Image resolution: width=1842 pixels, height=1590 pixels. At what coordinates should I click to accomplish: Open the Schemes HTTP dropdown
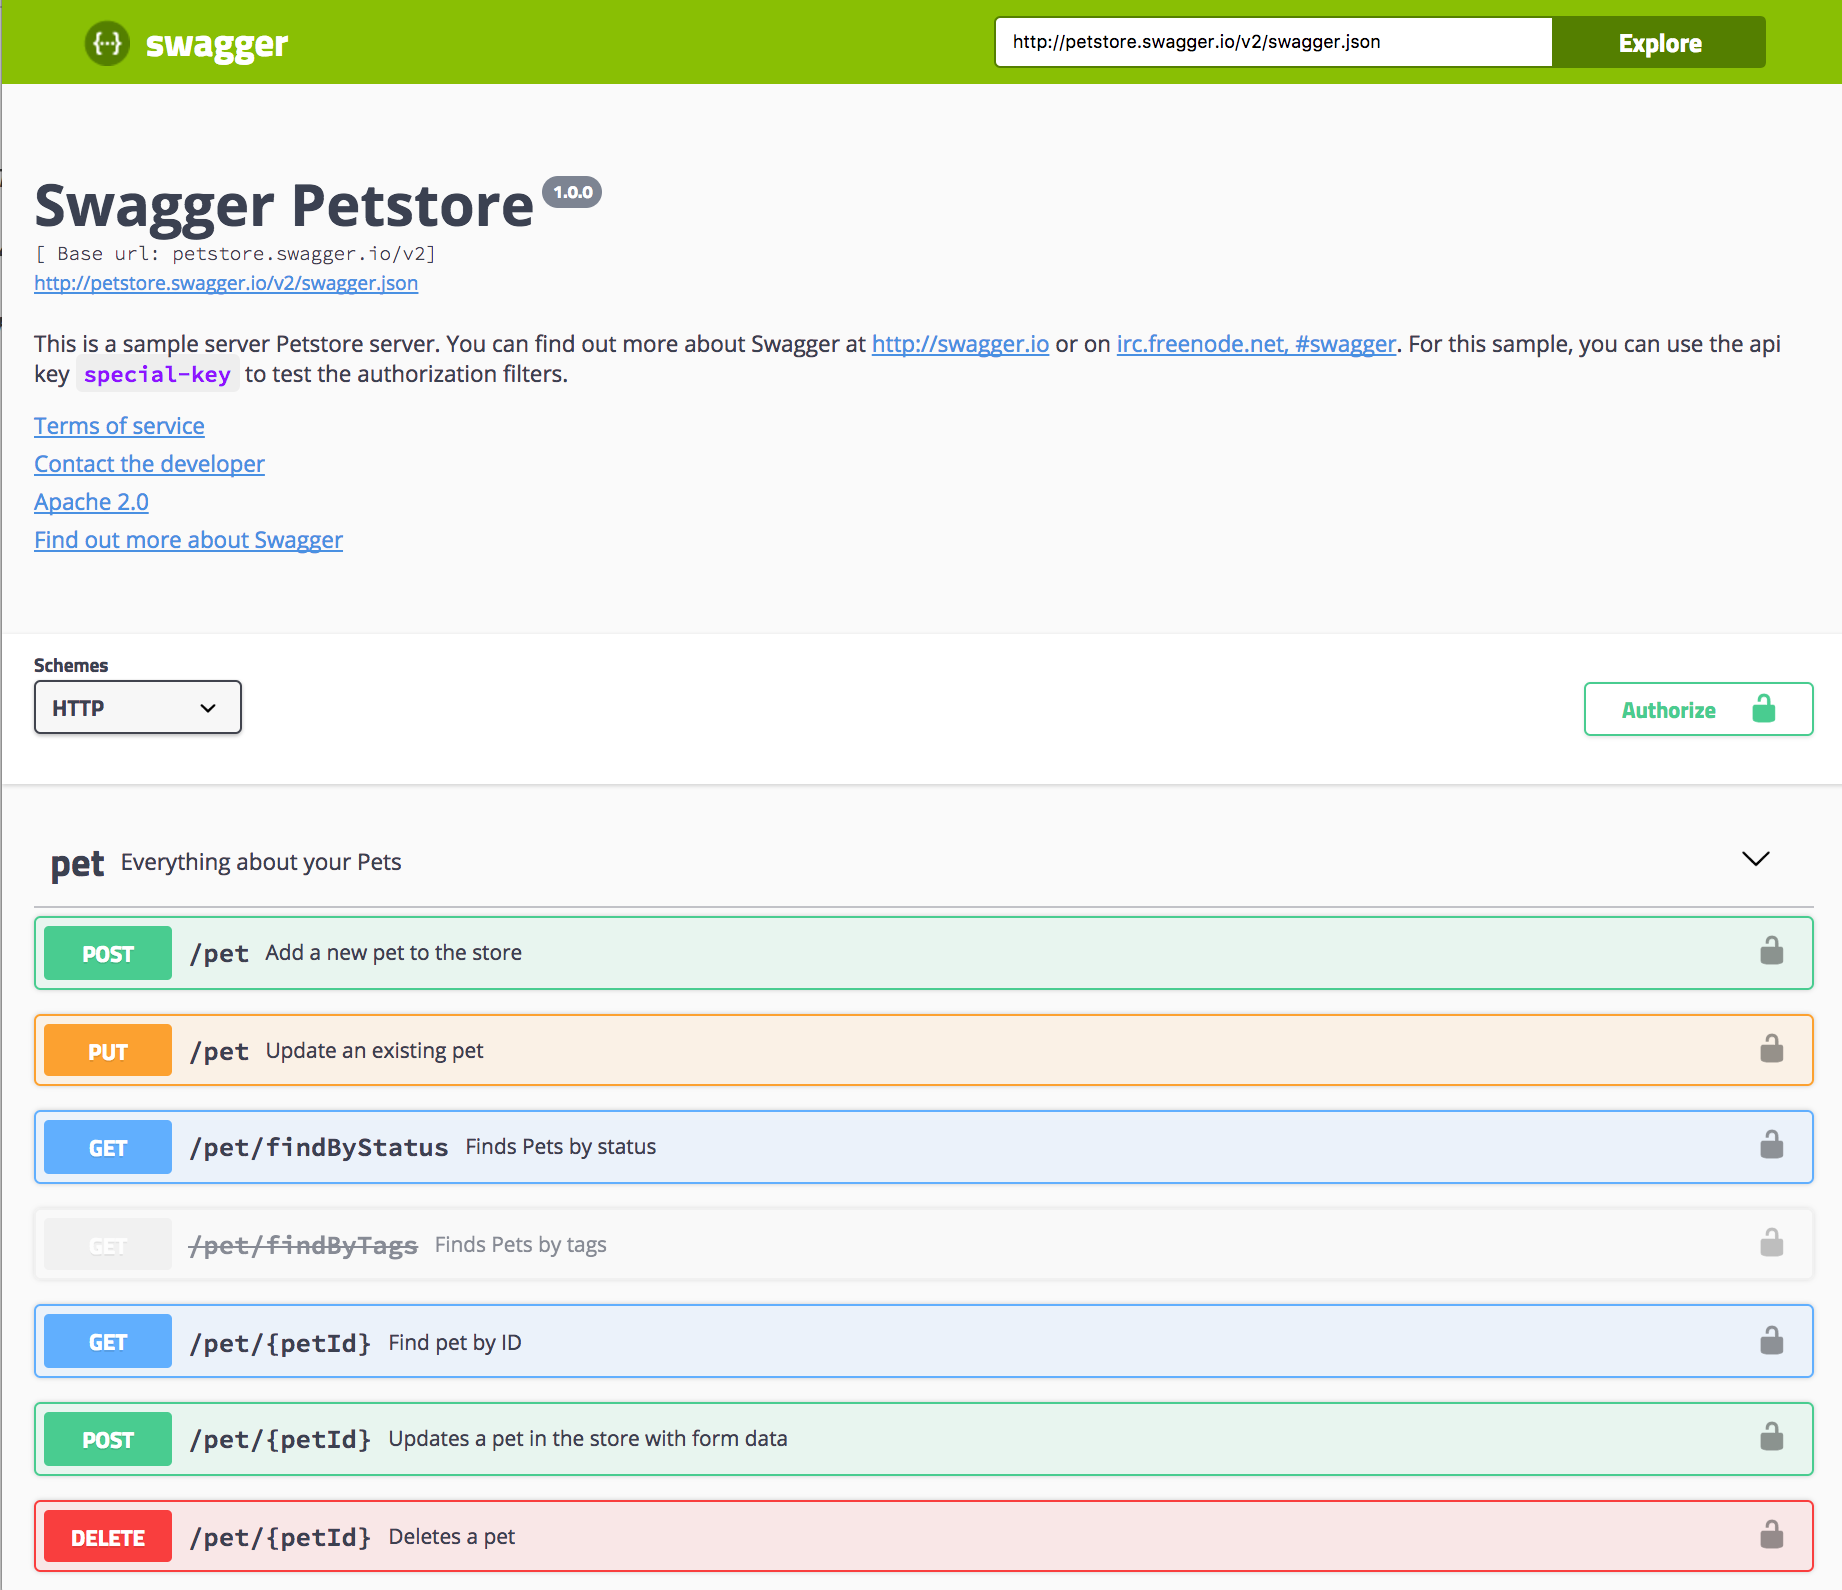138,707
